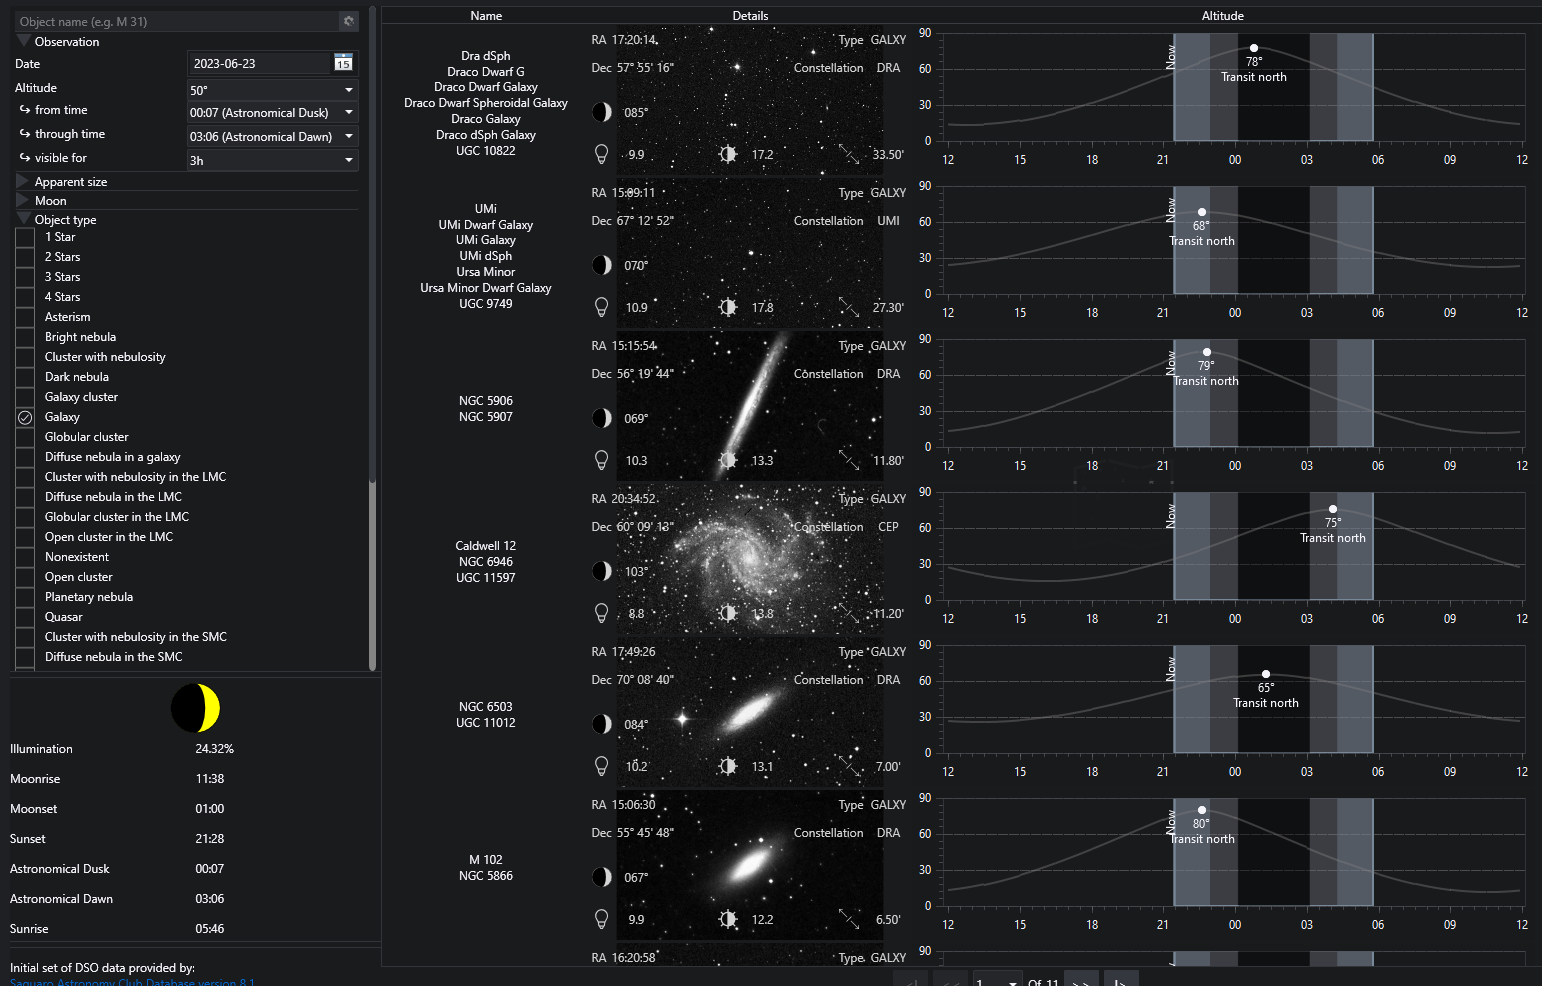1542x986 pixels.
Task: Click surface brightness icon in UMi row
Action: 728,307
